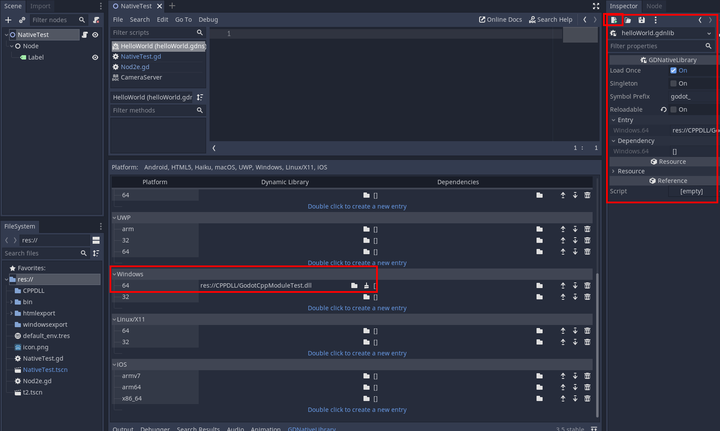
Task: Open the Debug menu
Action: (208, 20)
